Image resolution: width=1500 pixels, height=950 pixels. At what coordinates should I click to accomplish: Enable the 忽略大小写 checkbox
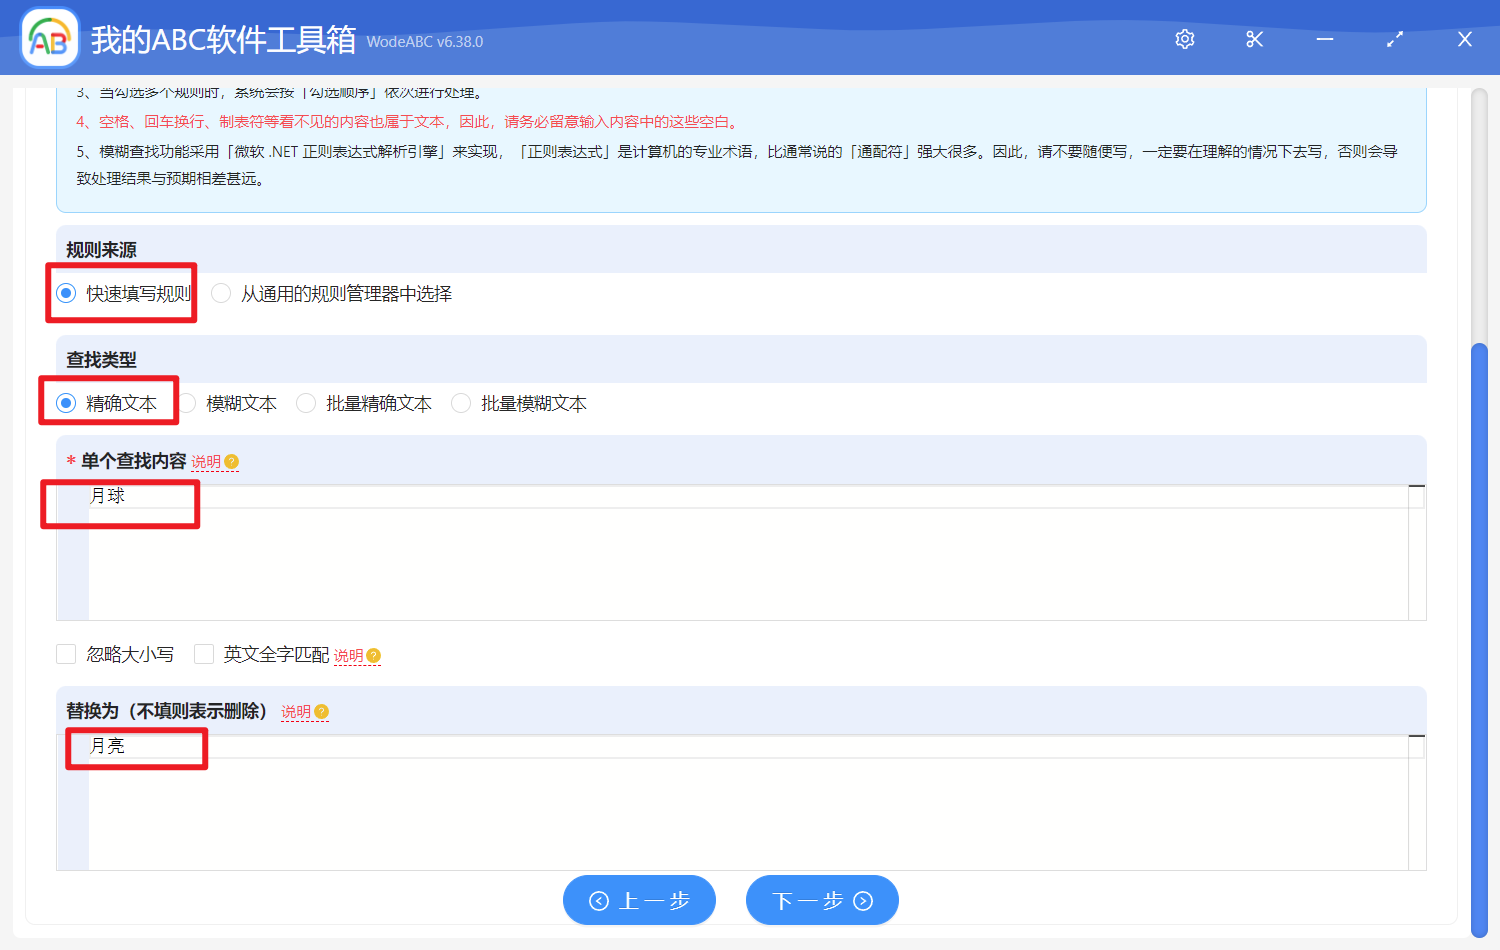(67, 654)
